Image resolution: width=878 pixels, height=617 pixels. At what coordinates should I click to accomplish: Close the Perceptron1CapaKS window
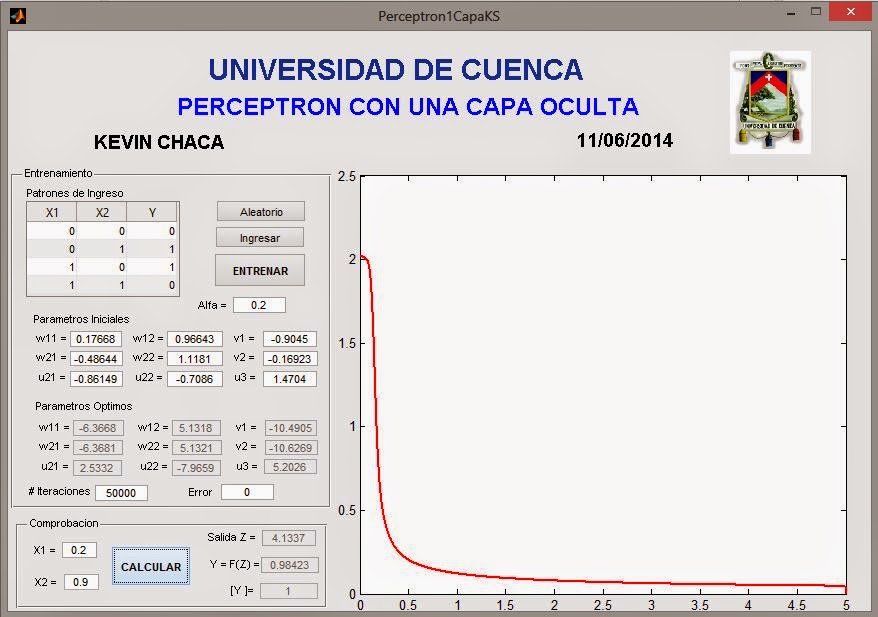[851, 11]
